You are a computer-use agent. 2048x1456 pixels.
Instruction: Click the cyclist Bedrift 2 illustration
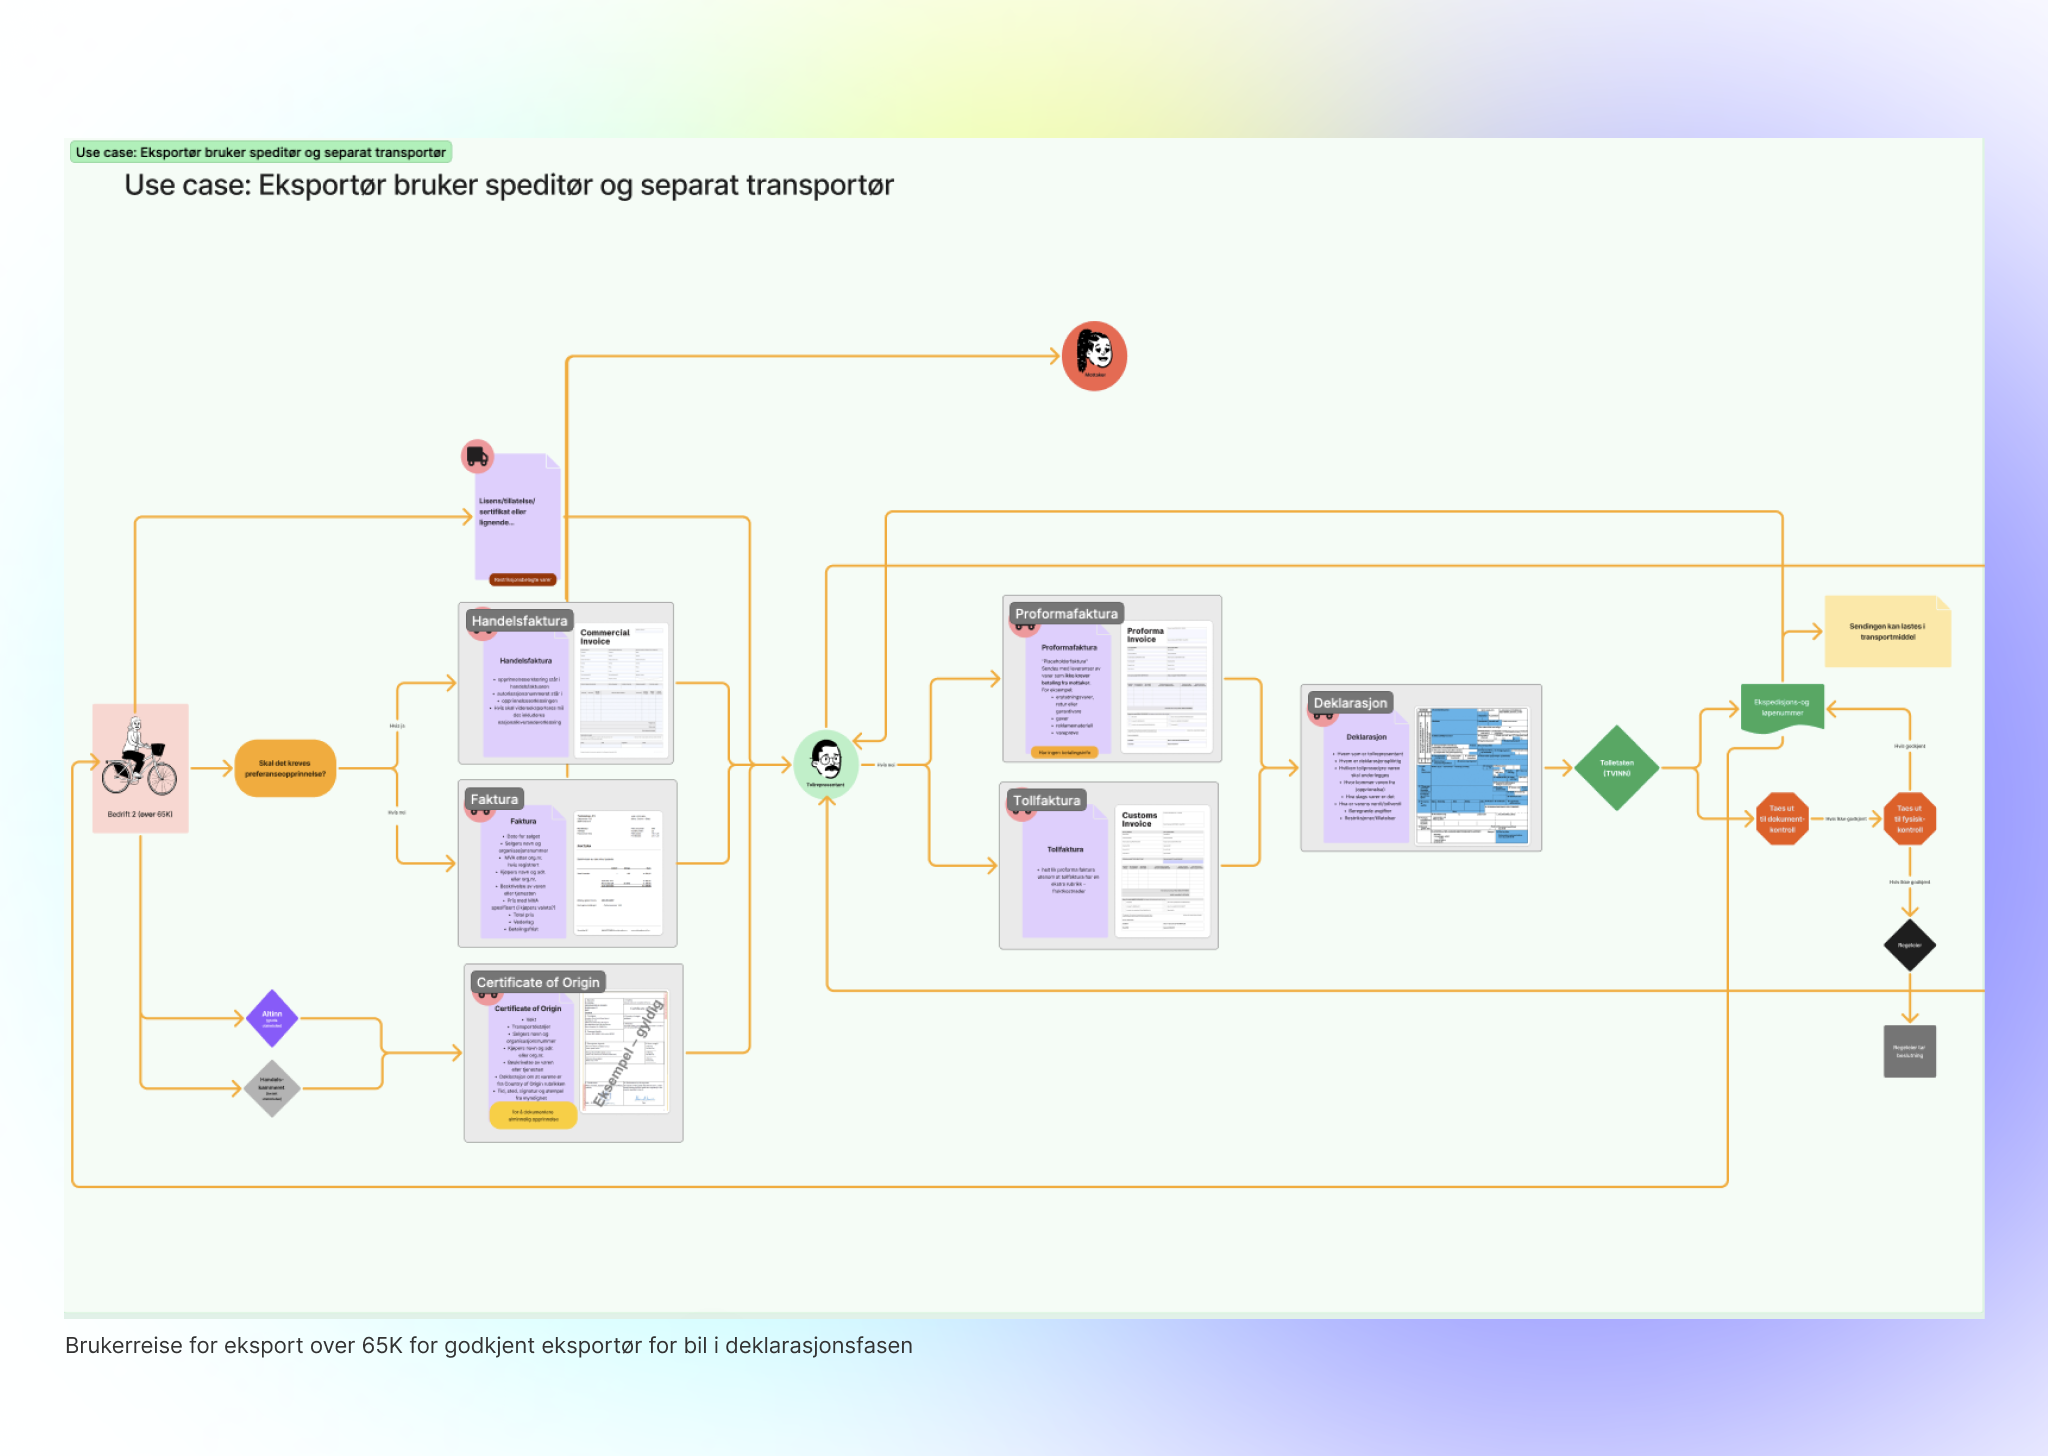click(x=140, y=757)
